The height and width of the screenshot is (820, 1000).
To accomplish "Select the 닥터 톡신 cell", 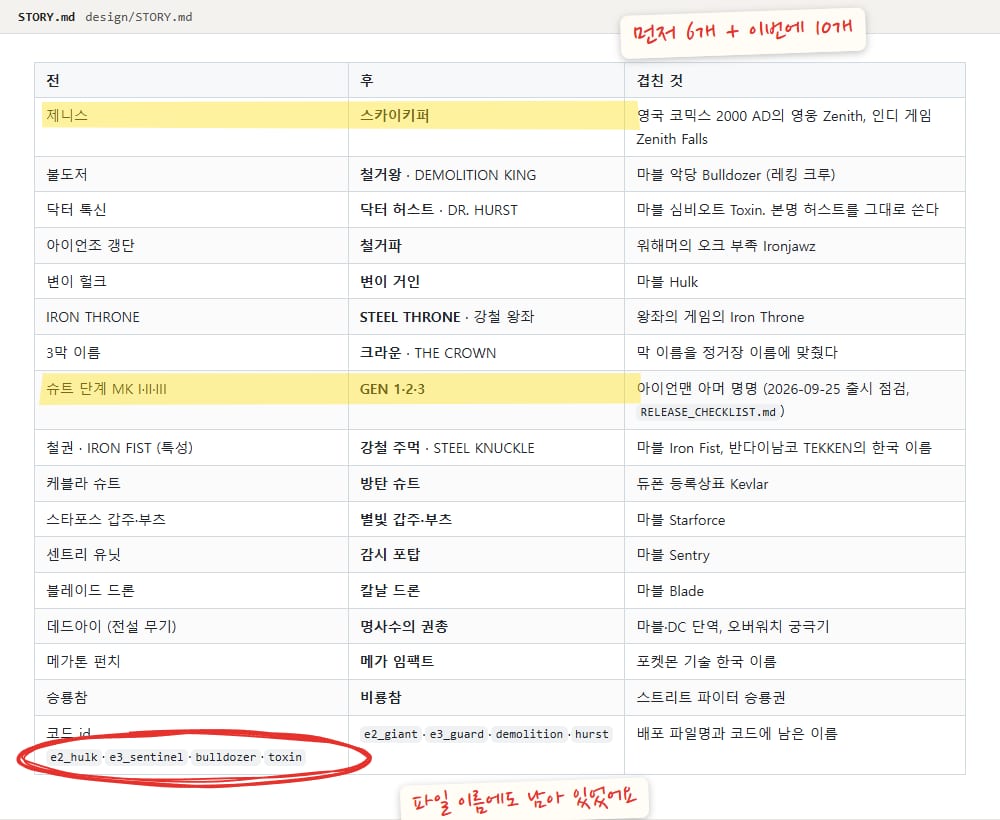I will pos(191,209).
